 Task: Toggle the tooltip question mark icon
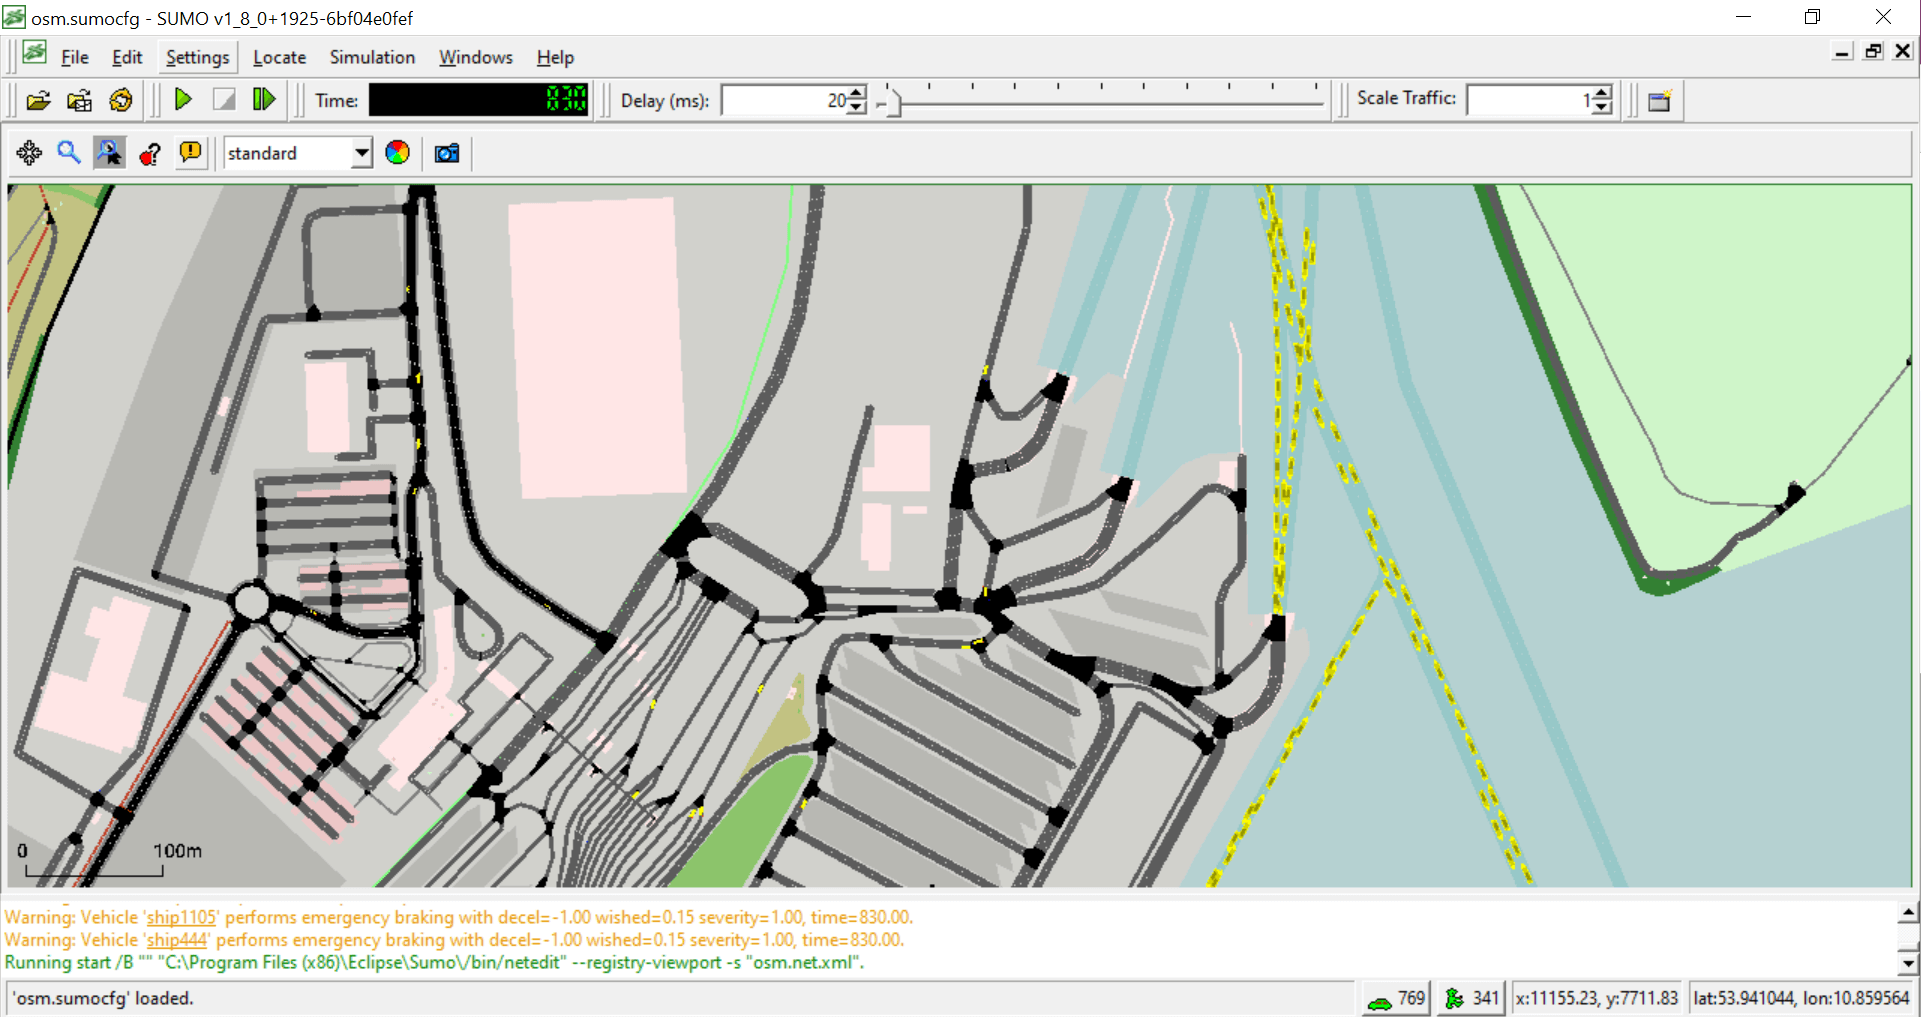150,153
